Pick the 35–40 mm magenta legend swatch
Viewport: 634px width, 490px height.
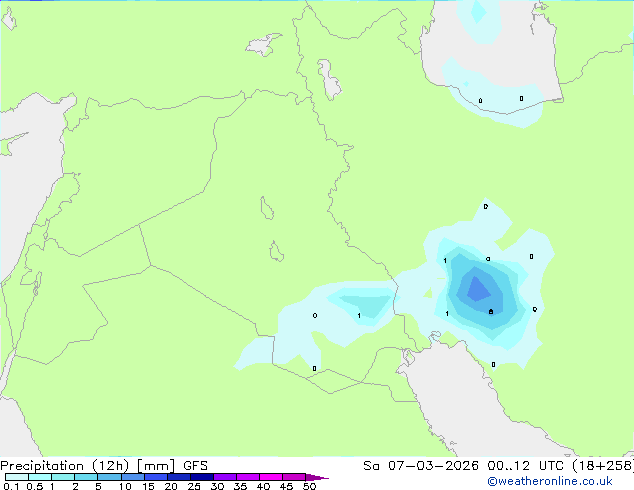click(x=248, y=477)
